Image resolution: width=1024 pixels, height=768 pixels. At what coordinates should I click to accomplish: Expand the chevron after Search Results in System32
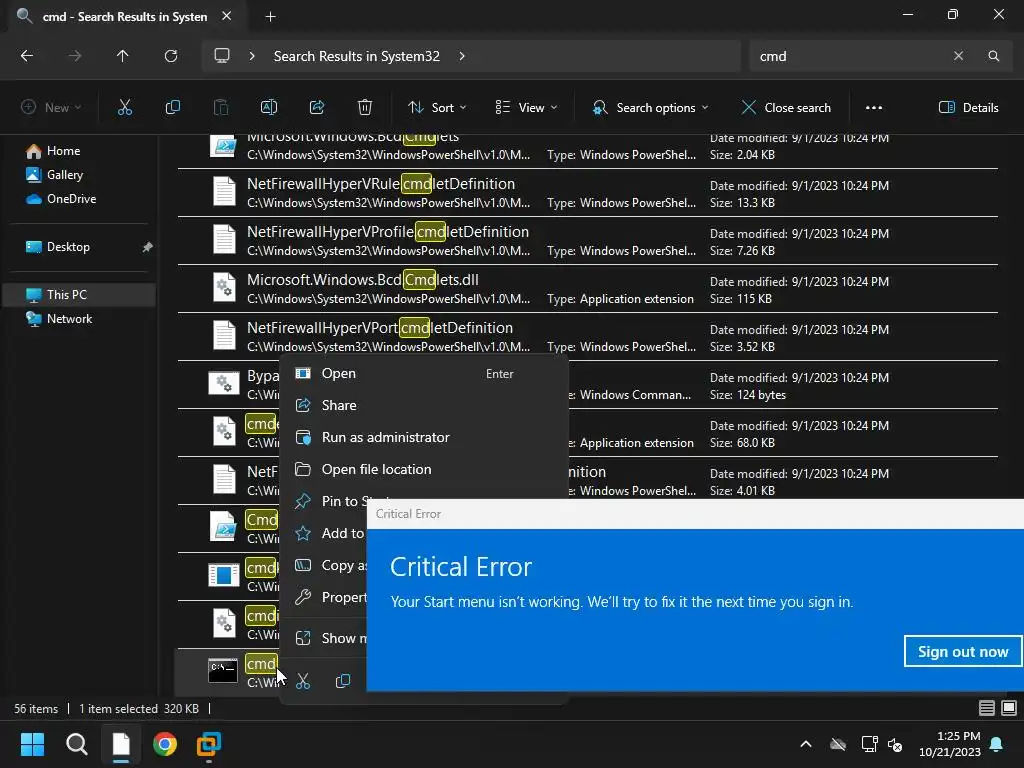coord(462,56)
